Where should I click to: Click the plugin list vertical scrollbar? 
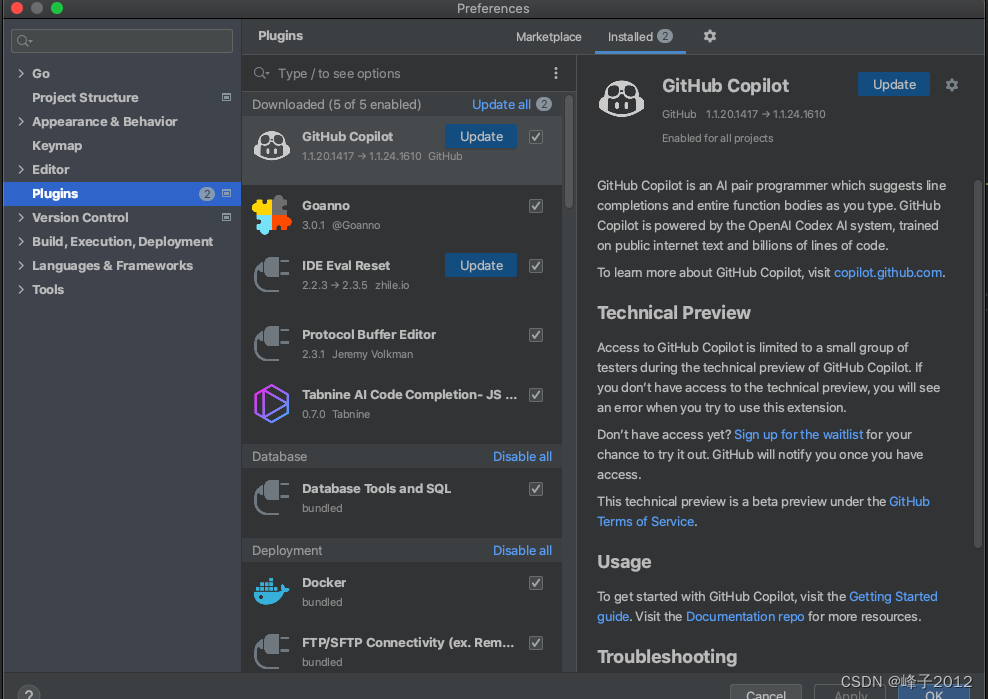click(x=569, y=151)
